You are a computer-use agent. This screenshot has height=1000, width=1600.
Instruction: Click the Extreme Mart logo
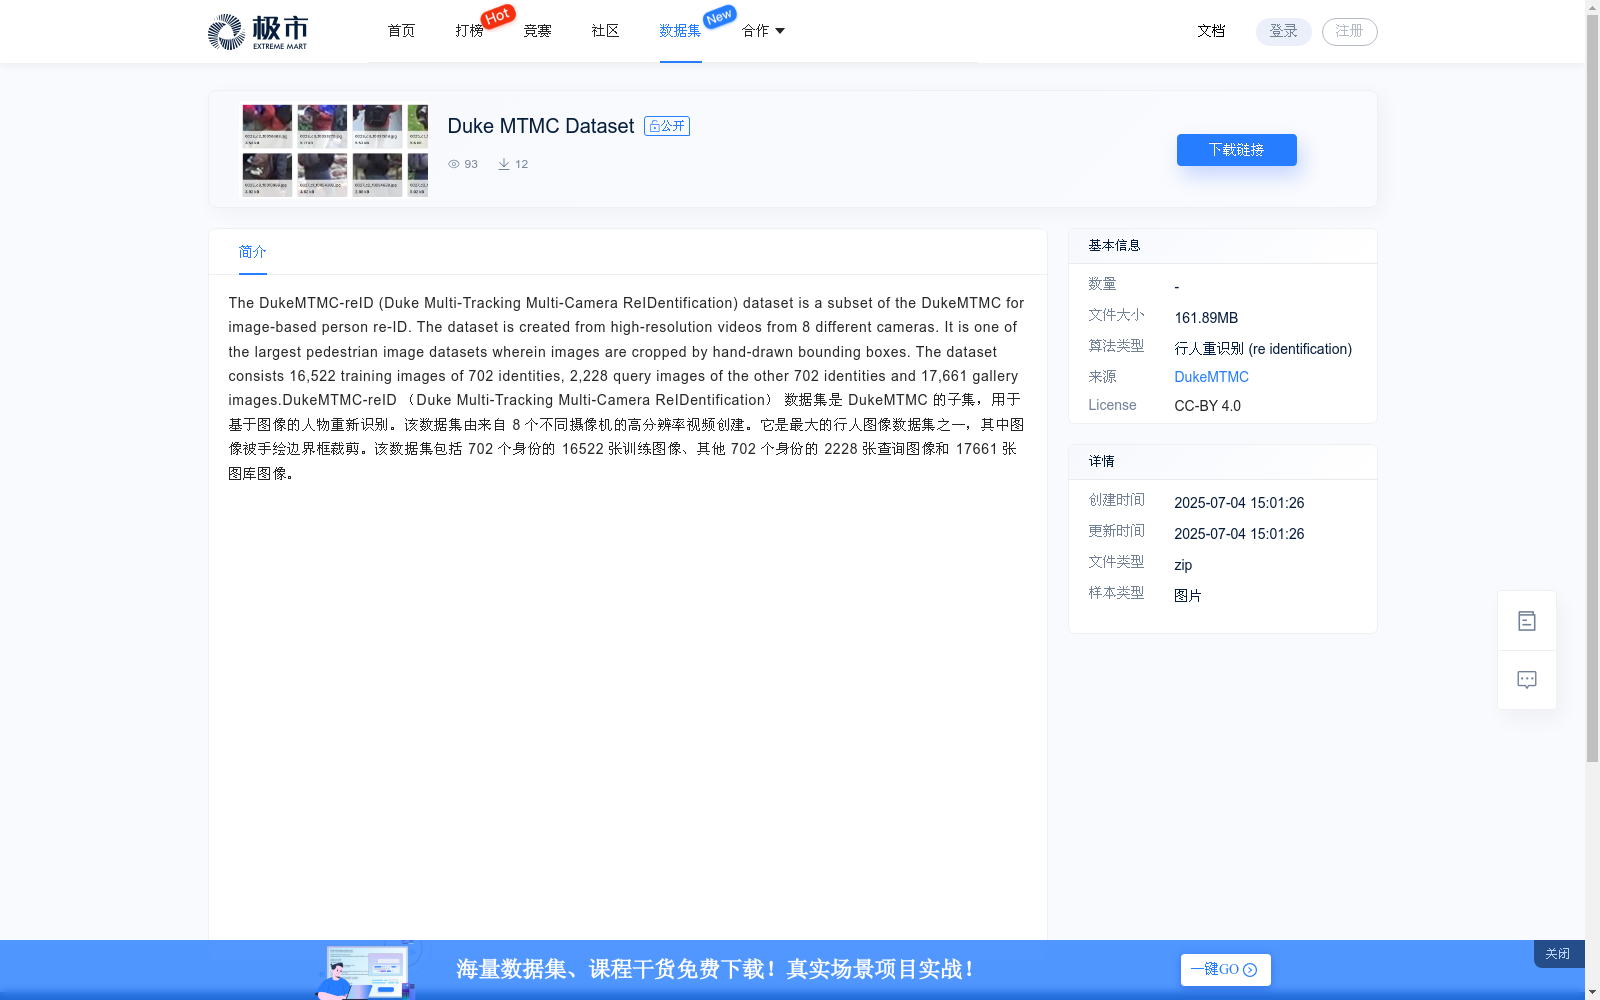(258, 32)
